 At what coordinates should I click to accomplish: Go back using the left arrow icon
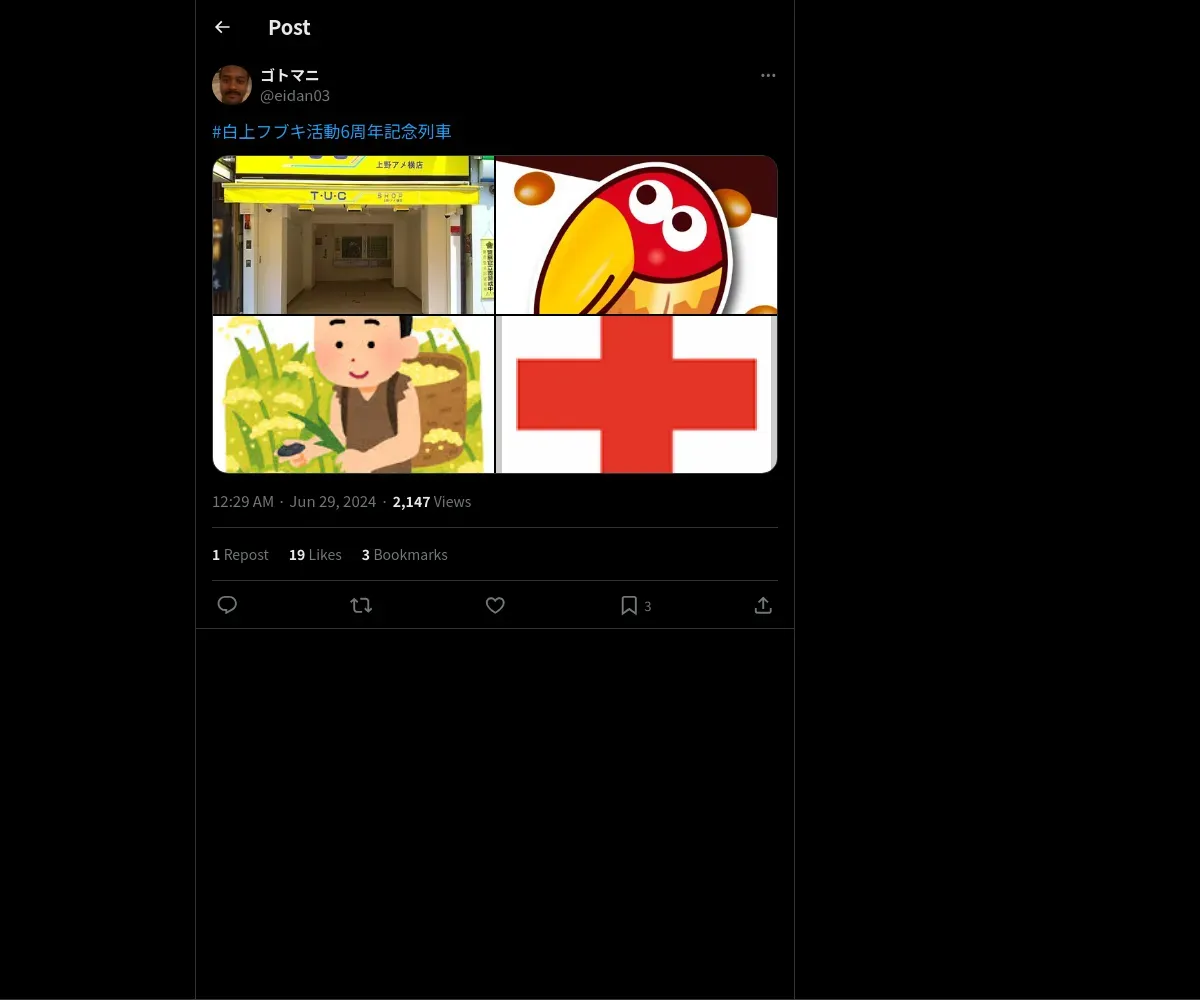222,27
